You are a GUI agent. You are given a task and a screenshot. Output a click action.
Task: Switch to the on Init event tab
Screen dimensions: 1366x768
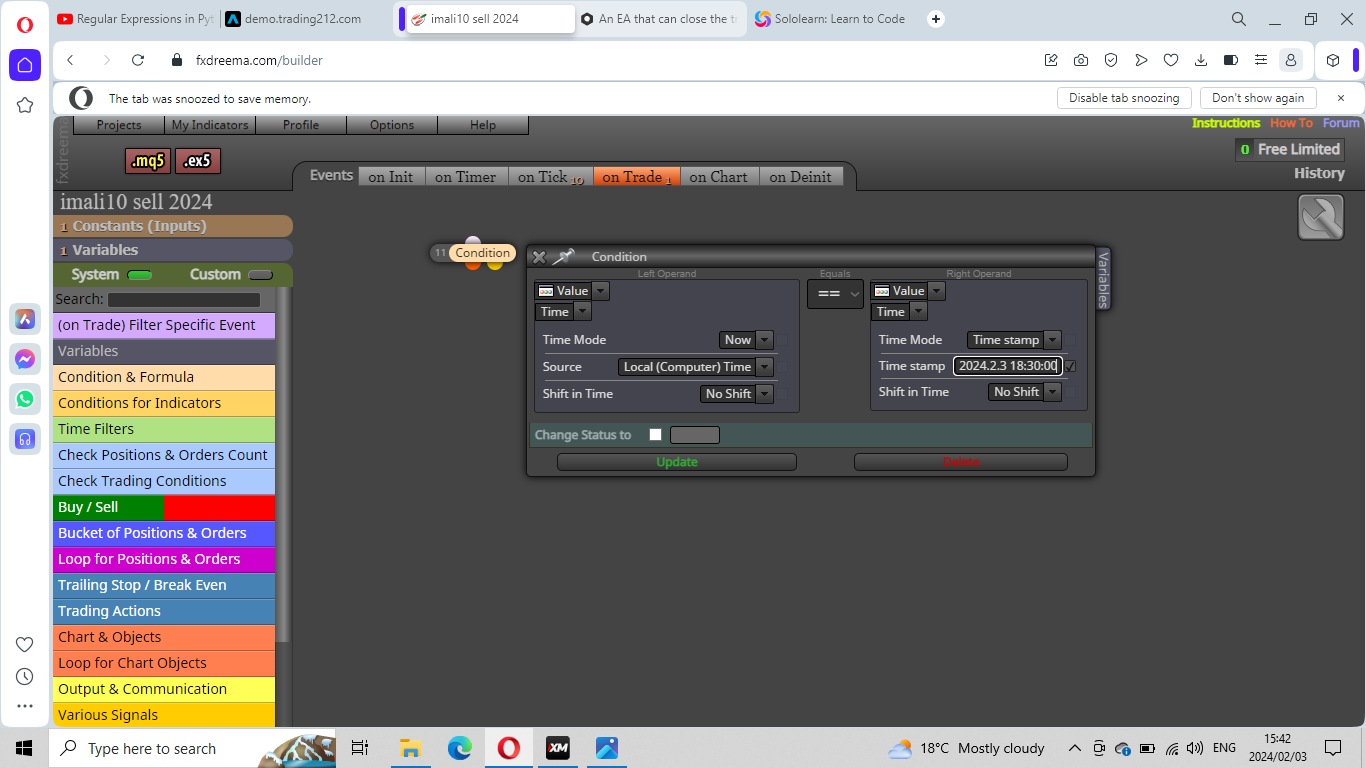(x=390, y=177)
